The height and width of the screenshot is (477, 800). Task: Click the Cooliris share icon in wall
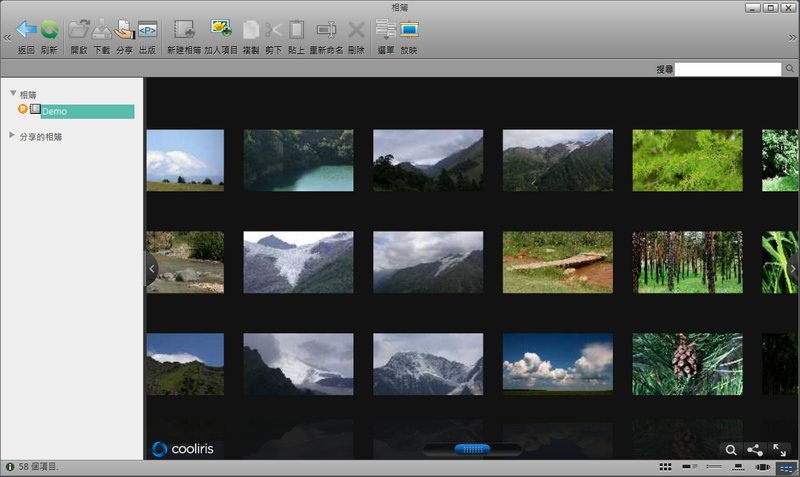tap(755, 451)
